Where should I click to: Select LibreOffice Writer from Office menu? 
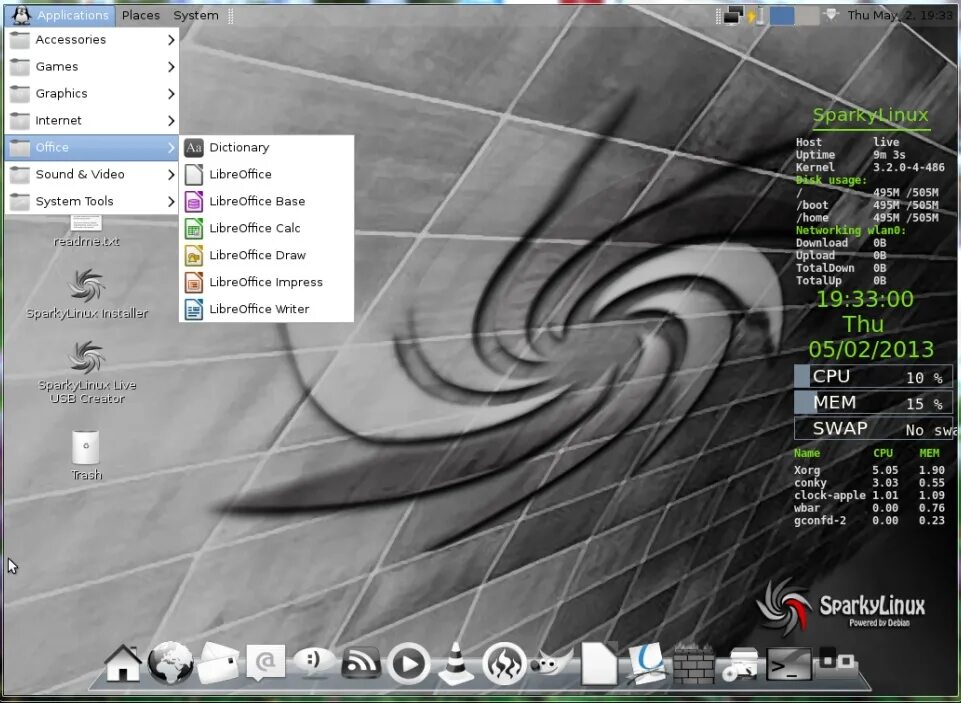click(267, 309)
